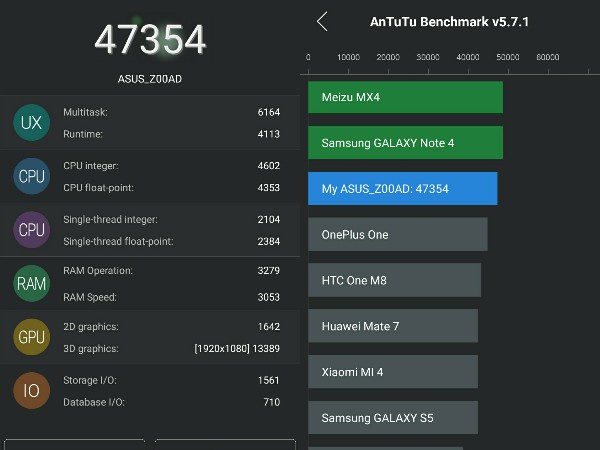The image size is (600, 450).
Task: Click the RAM Speed label
Action: click(x=90, y=297)
